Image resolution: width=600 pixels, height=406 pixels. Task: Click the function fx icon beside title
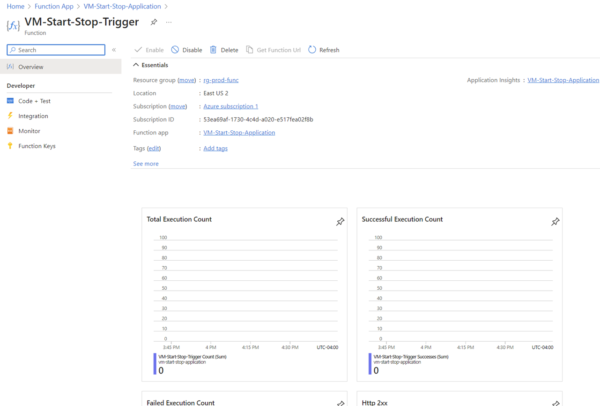tap(13, 26)
